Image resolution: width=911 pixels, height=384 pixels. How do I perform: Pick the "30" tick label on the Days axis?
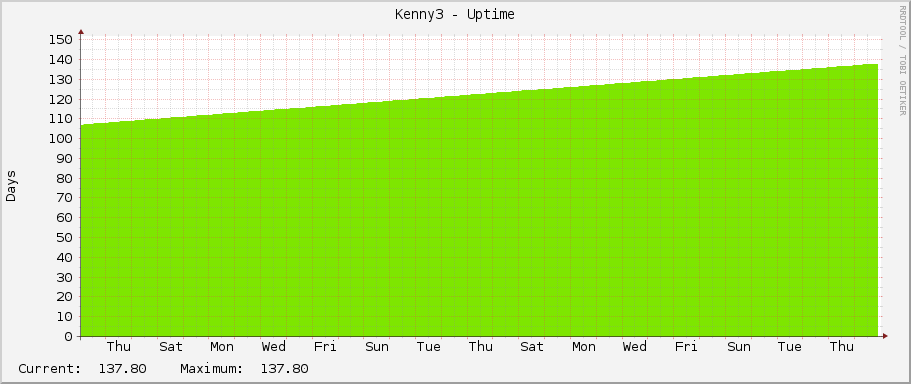65,277
